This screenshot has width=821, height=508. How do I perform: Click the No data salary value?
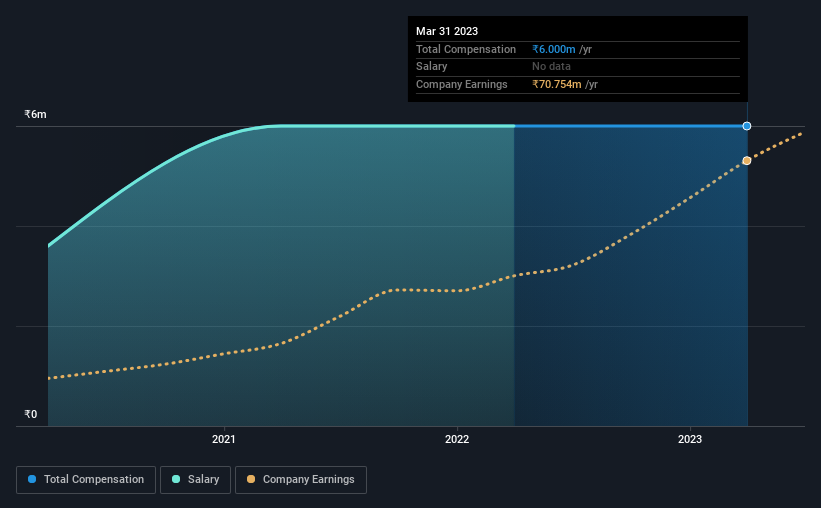pos(551,67)
